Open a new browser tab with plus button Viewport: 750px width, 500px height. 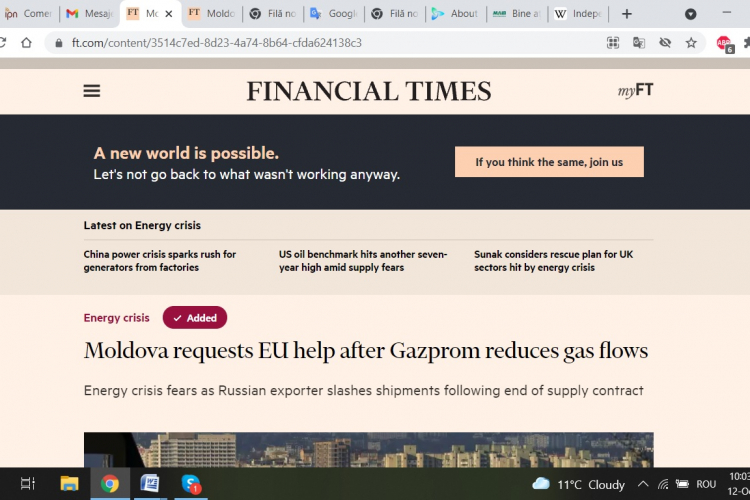click(627, 14)
